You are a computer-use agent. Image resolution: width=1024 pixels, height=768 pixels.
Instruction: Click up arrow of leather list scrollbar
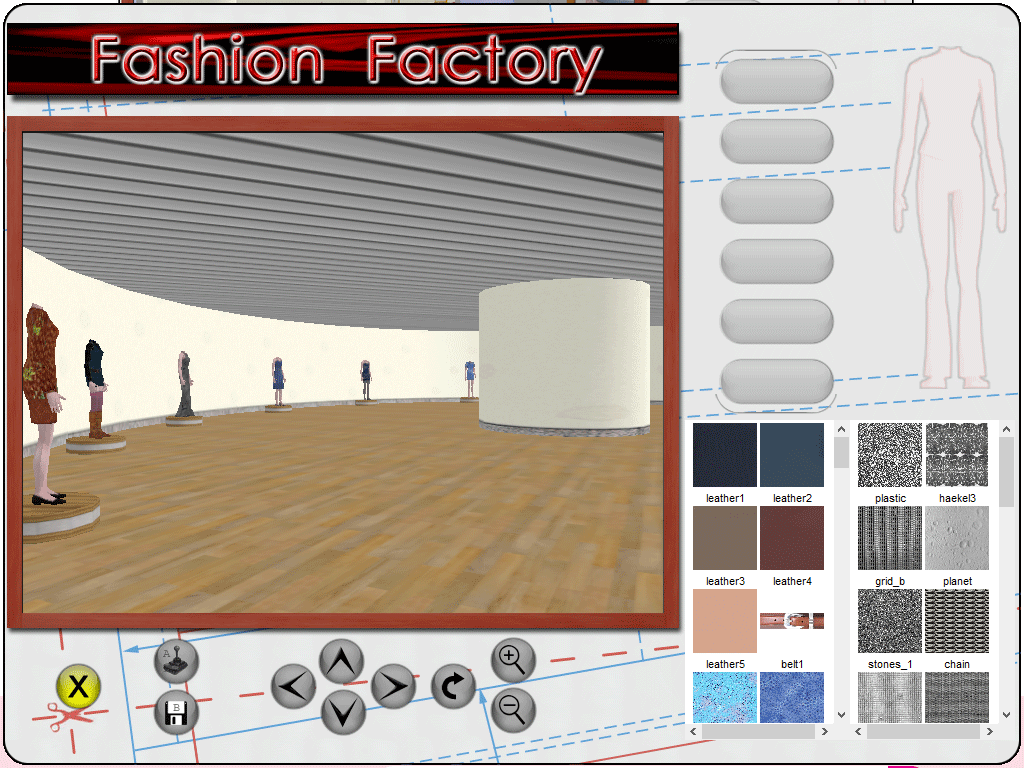841,429
